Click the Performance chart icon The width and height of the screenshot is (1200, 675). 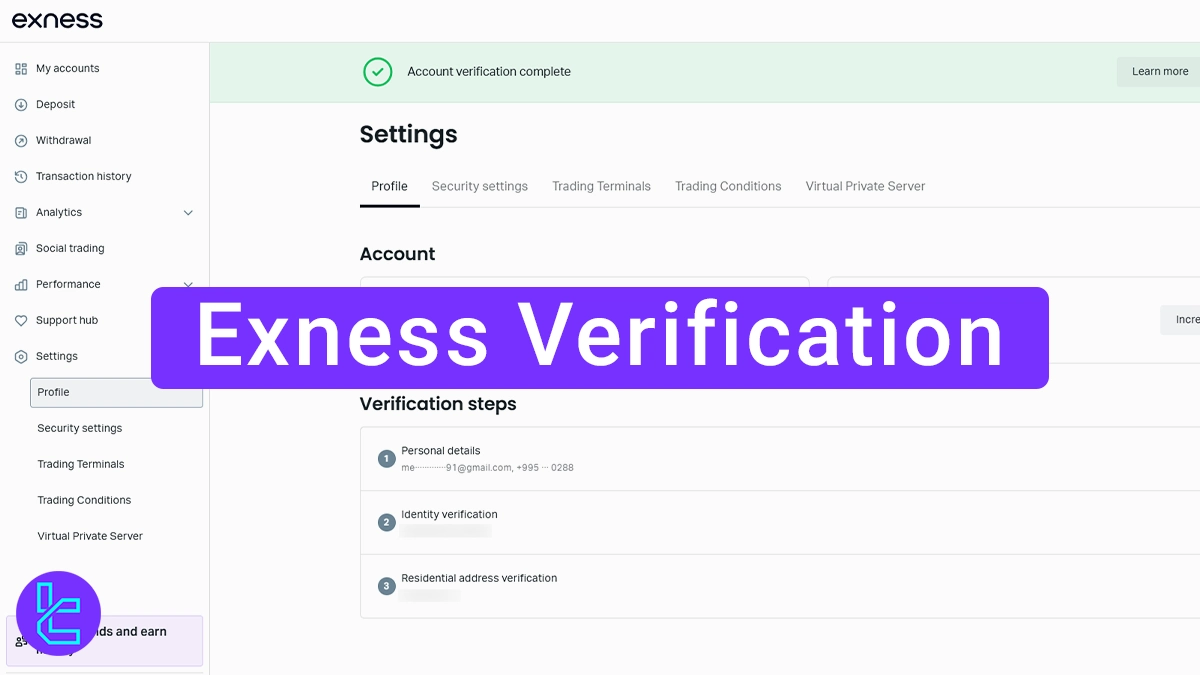(20, 284)
